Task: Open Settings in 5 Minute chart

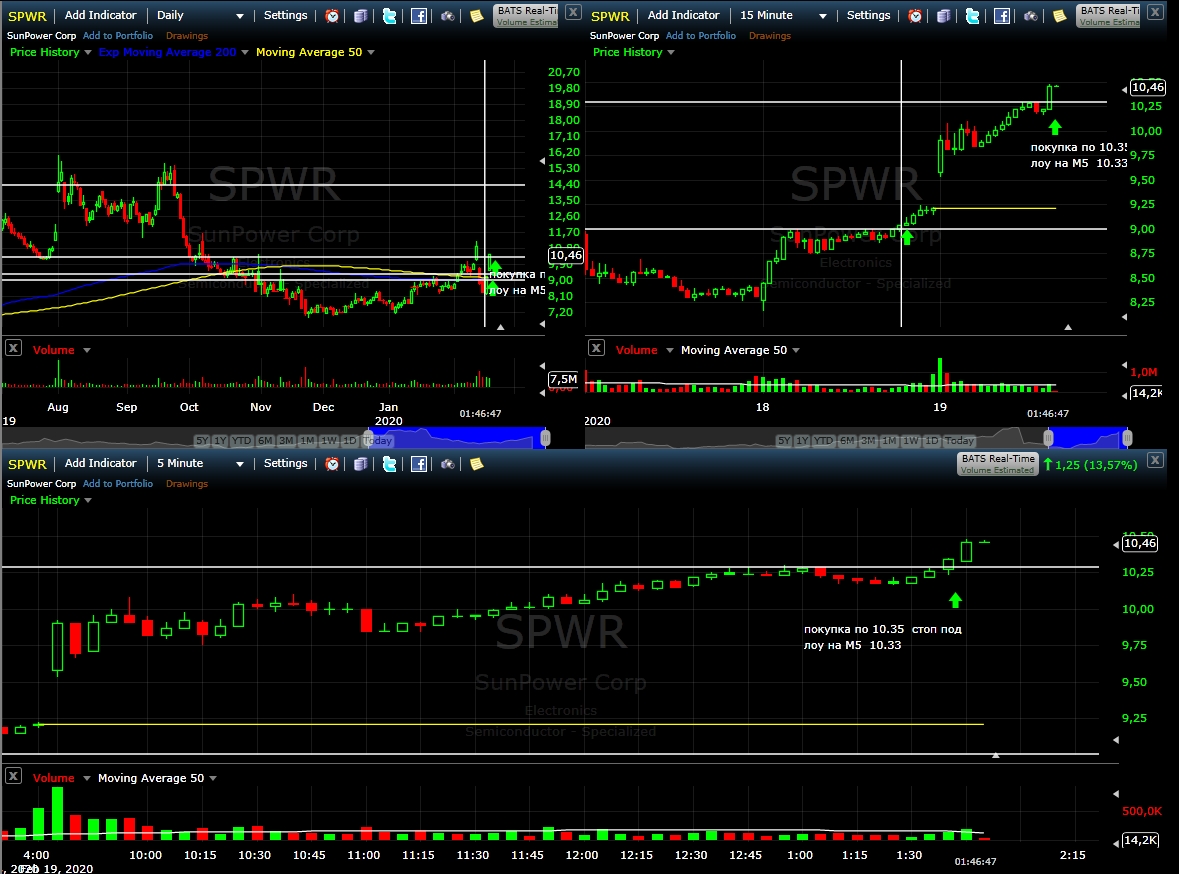Action: pos(285,463)
